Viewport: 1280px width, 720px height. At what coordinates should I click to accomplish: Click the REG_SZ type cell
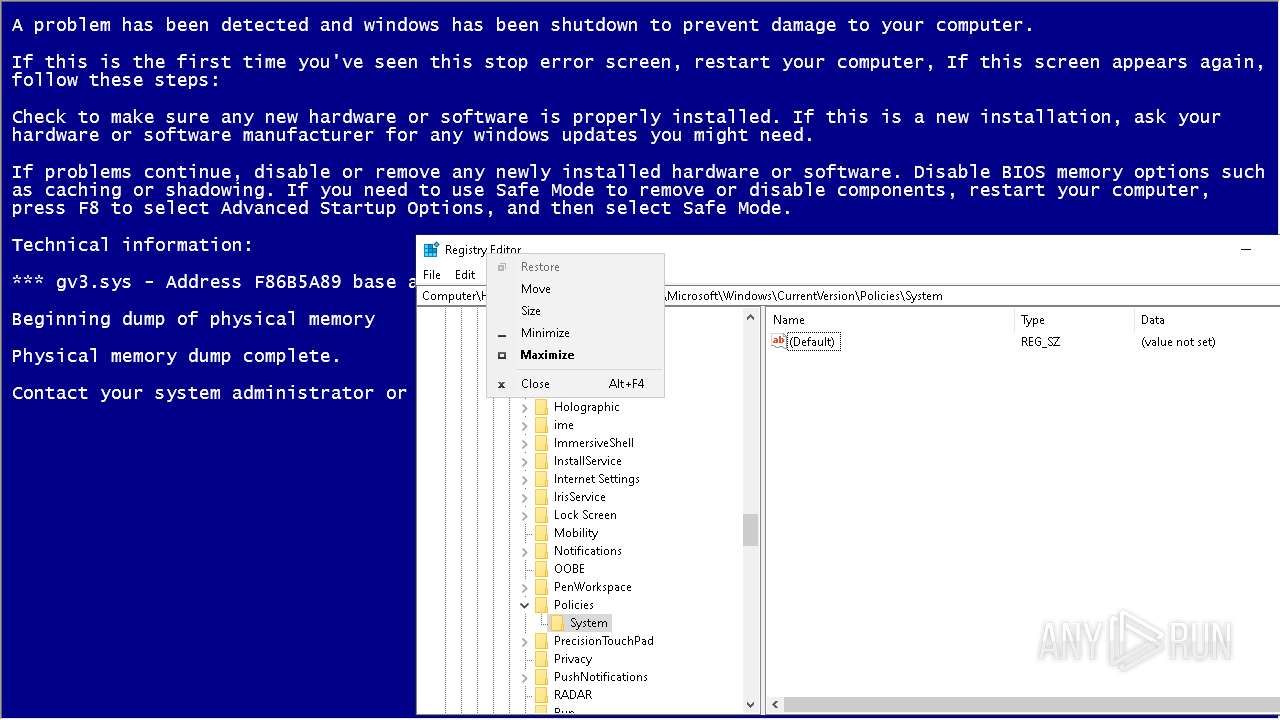pos(1040,342)
